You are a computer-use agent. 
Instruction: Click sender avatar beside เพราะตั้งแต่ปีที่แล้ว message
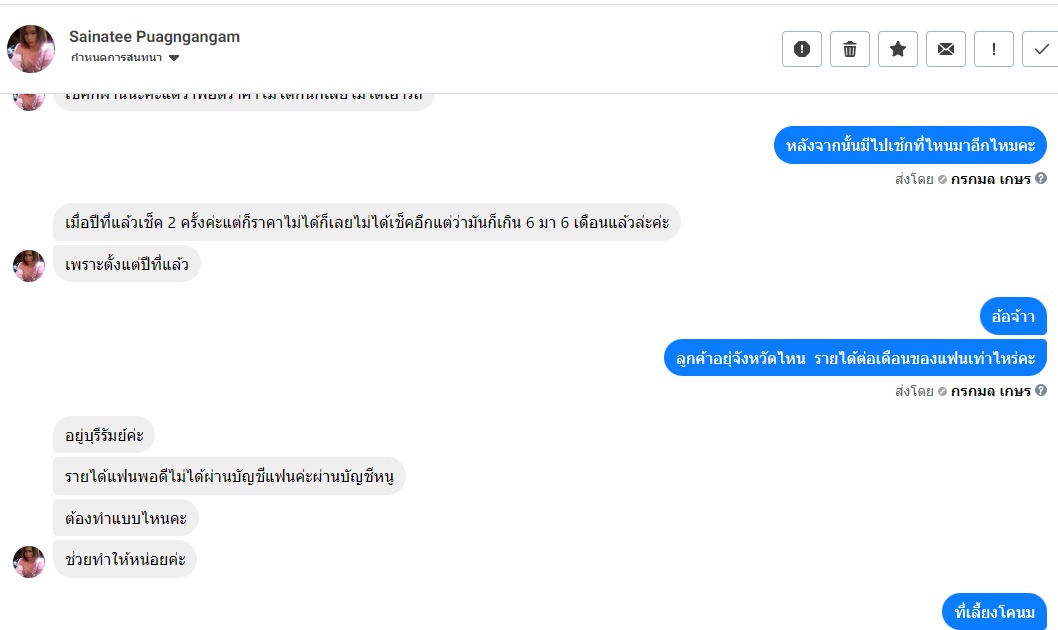(29, 265)
